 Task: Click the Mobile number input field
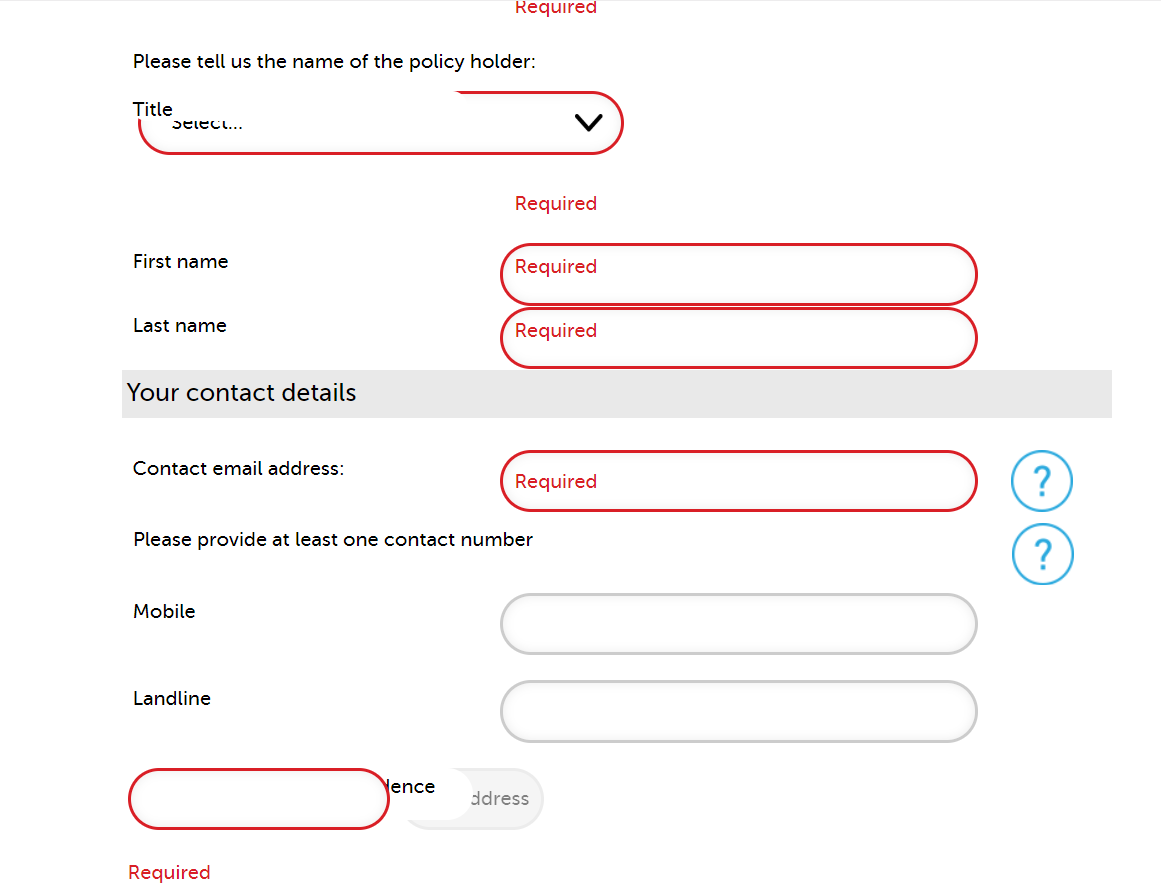tap(738, 624)
